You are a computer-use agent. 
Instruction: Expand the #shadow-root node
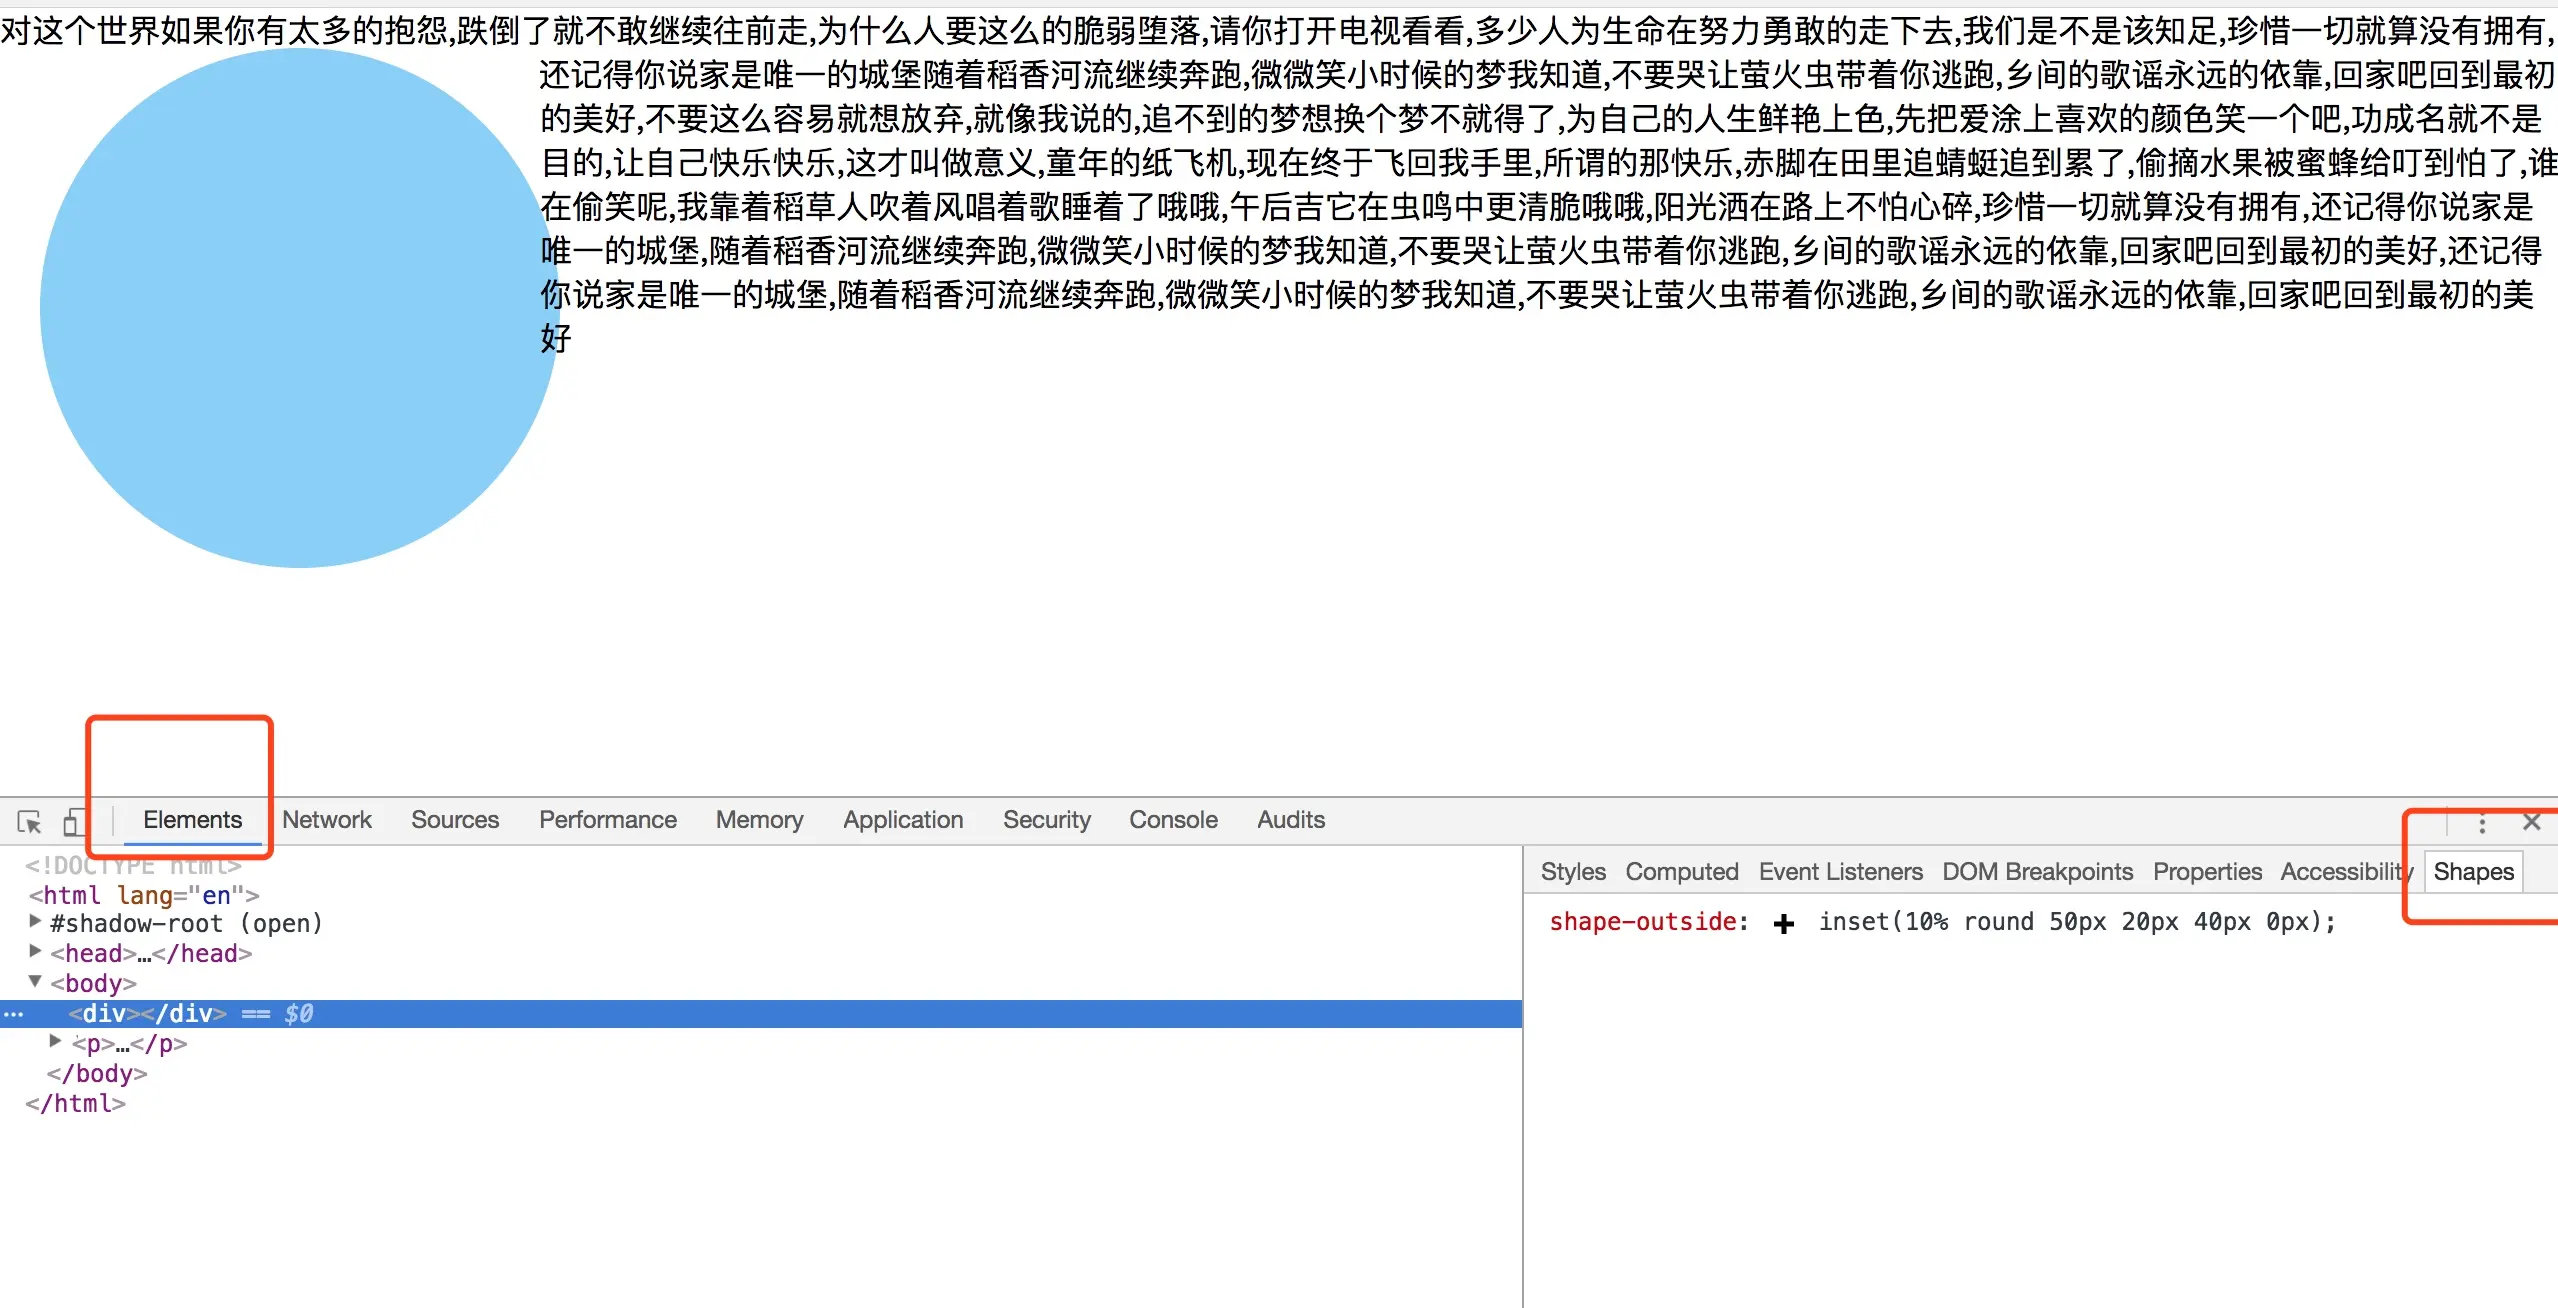35,921
